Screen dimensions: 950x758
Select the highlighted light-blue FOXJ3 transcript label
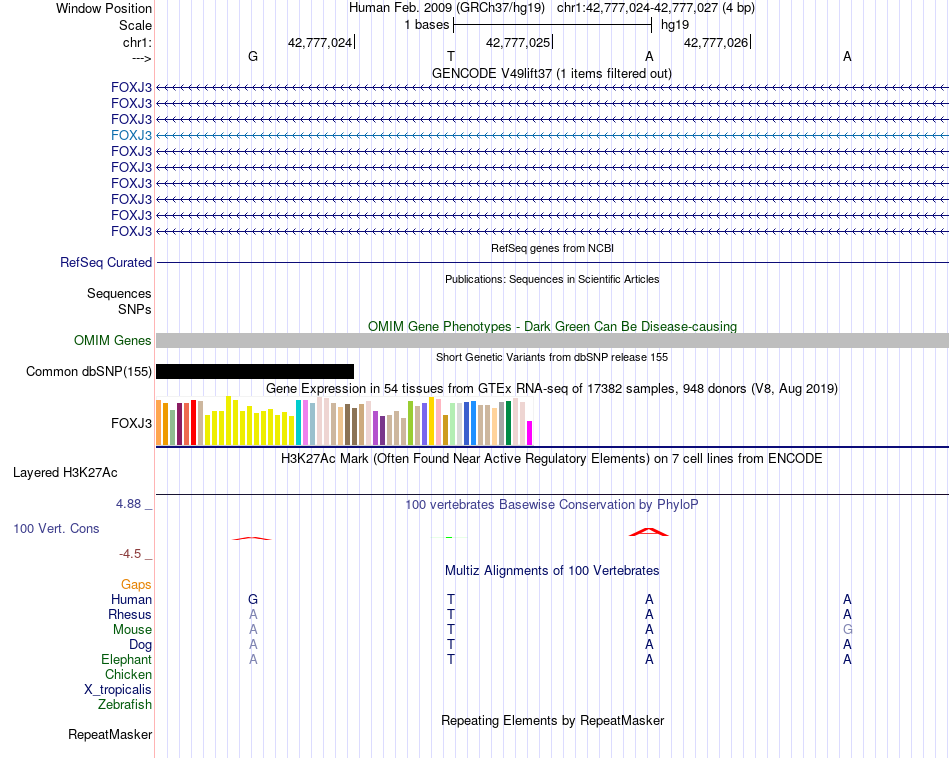[131, 135]
